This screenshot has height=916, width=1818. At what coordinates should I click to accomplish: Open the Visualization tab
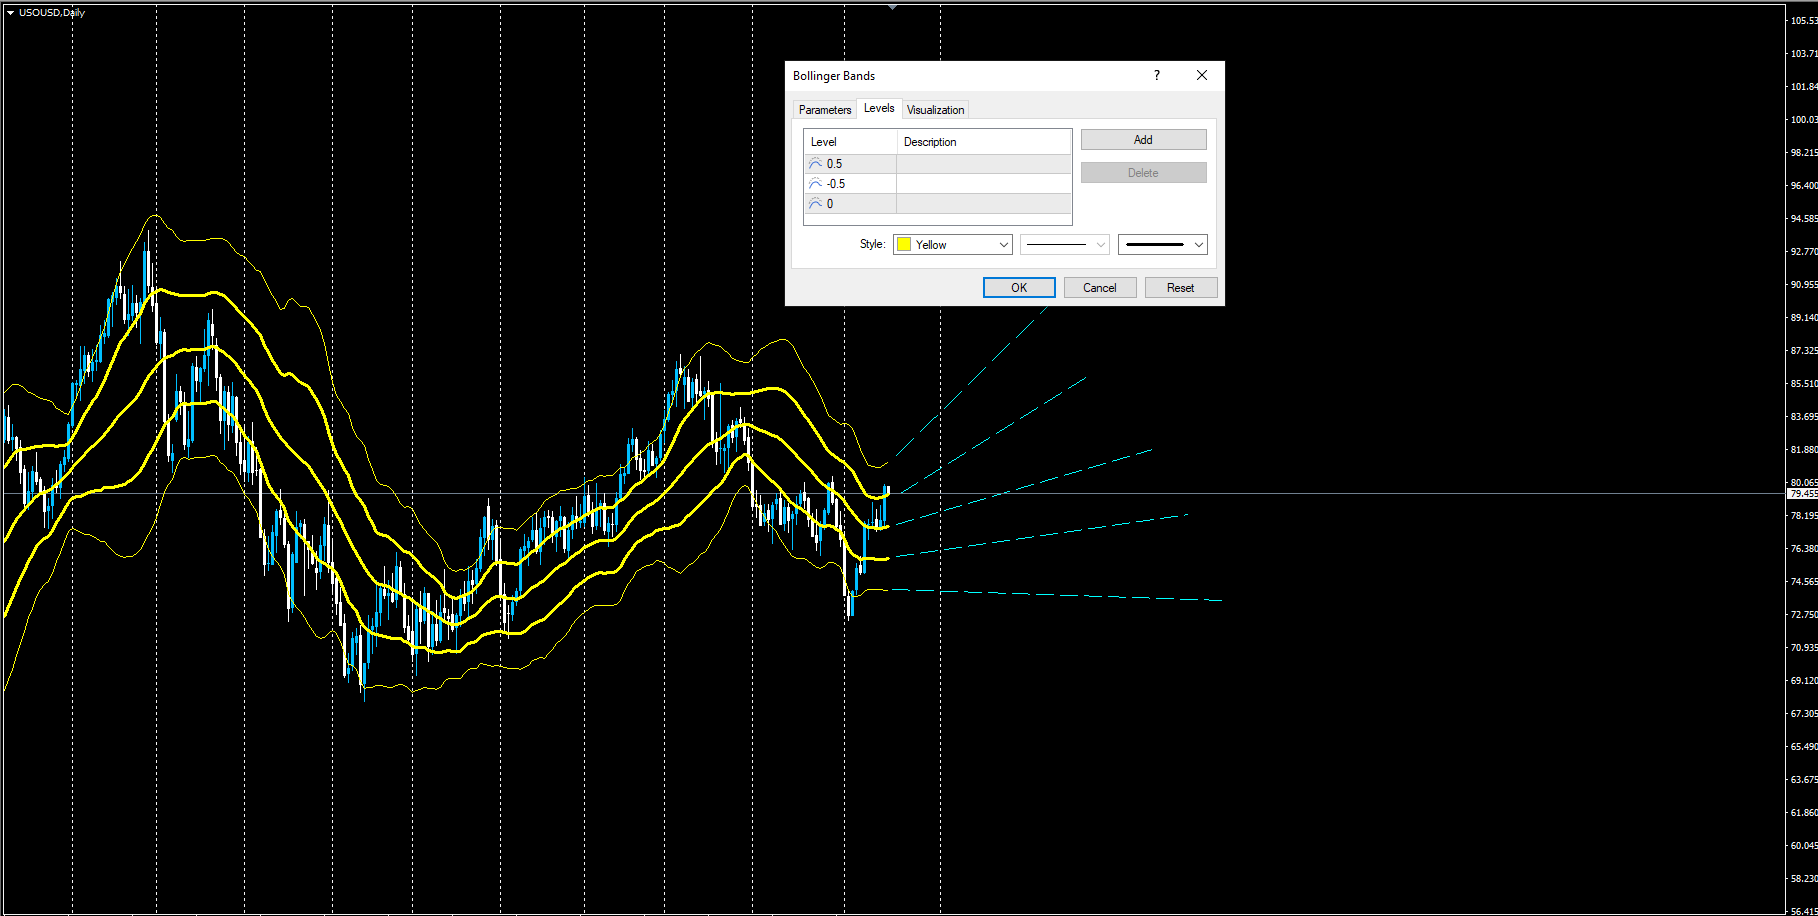tap(935, 110)
